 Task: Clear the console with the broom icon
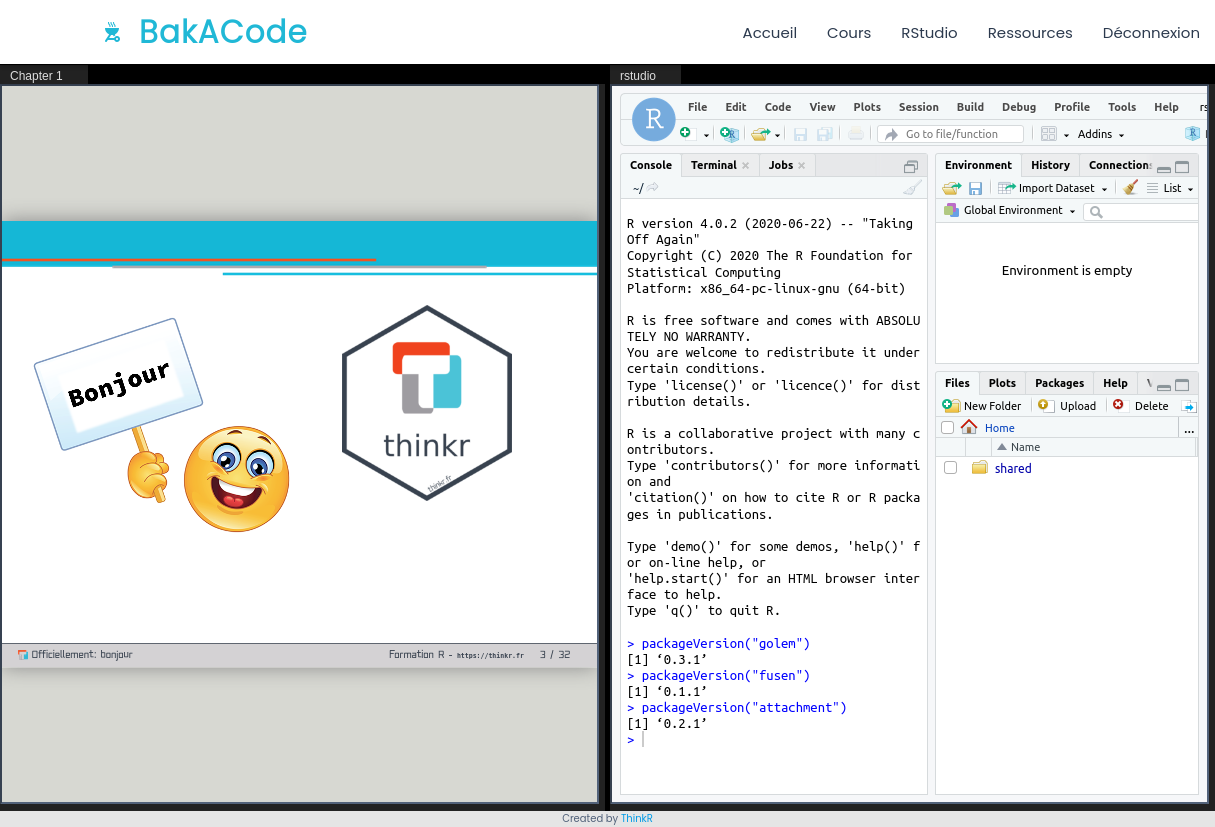pos(912,187)
